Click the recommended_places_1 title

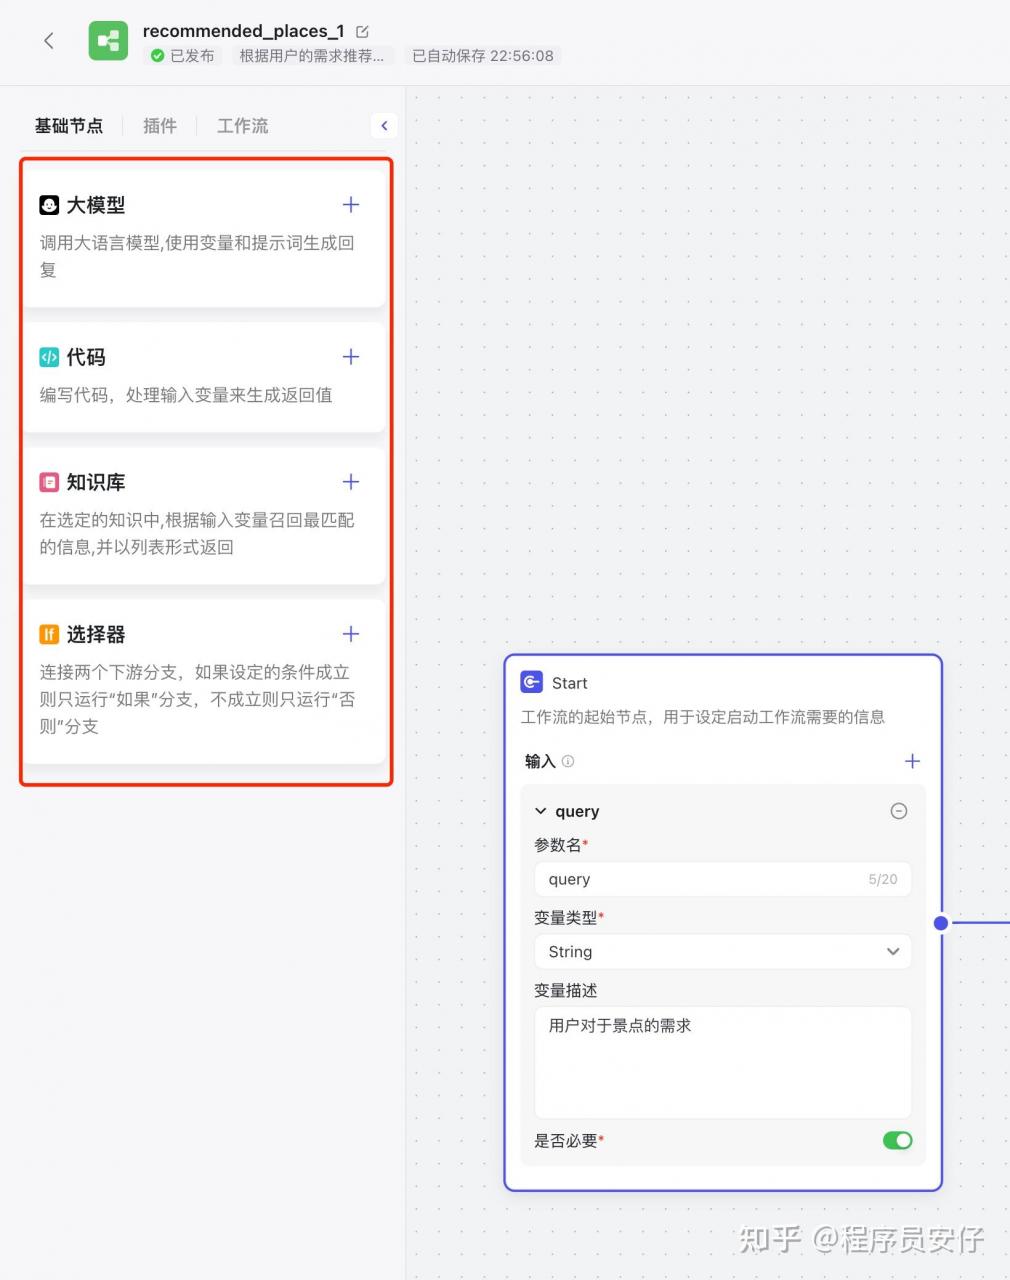243,31
